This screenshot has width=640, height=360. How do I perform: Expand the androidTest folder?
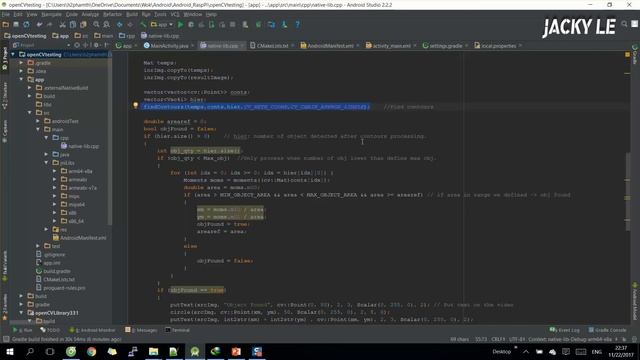coord(38,121)
